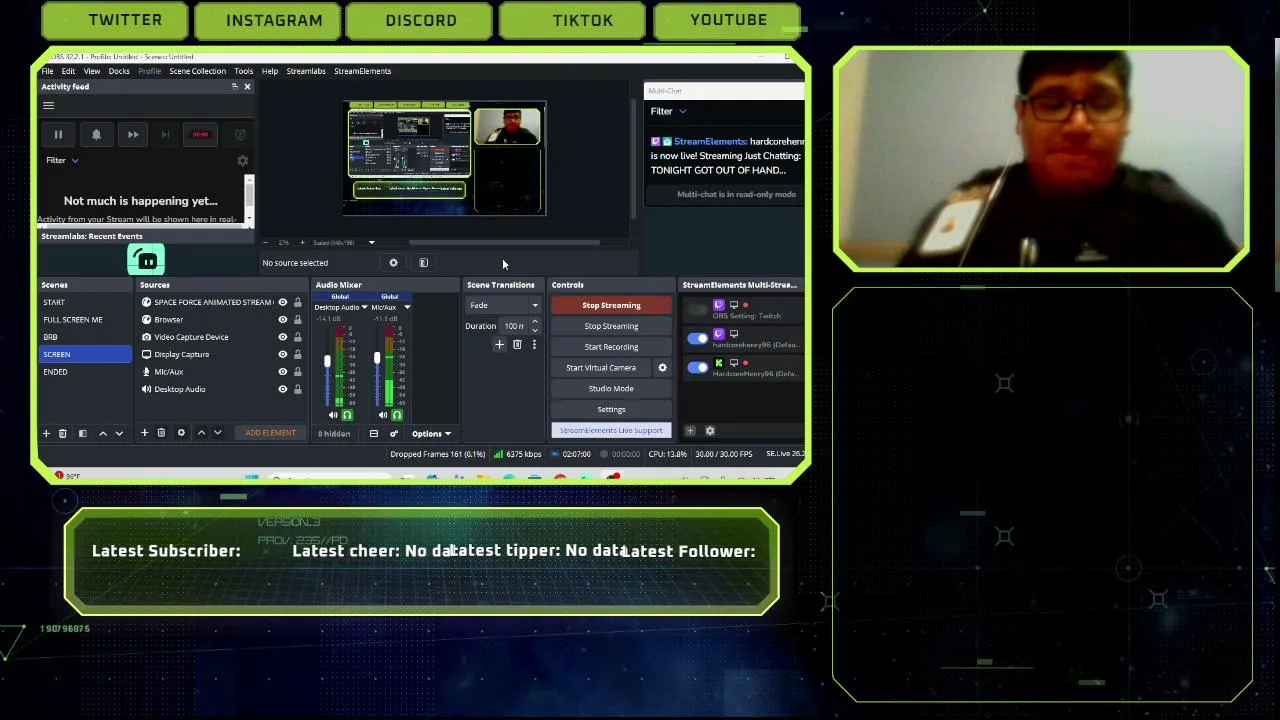The width and height of the screenshot is (1280, 720).
Task: Open source properties gear beside No source selected
Action: tap(393, 263)
